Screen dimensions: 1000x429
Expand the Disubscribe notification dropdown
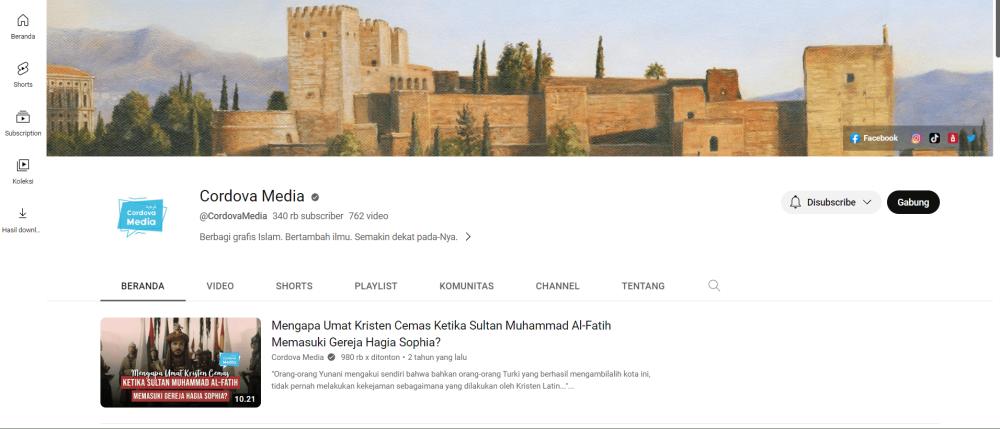click(x=831, y=202)
